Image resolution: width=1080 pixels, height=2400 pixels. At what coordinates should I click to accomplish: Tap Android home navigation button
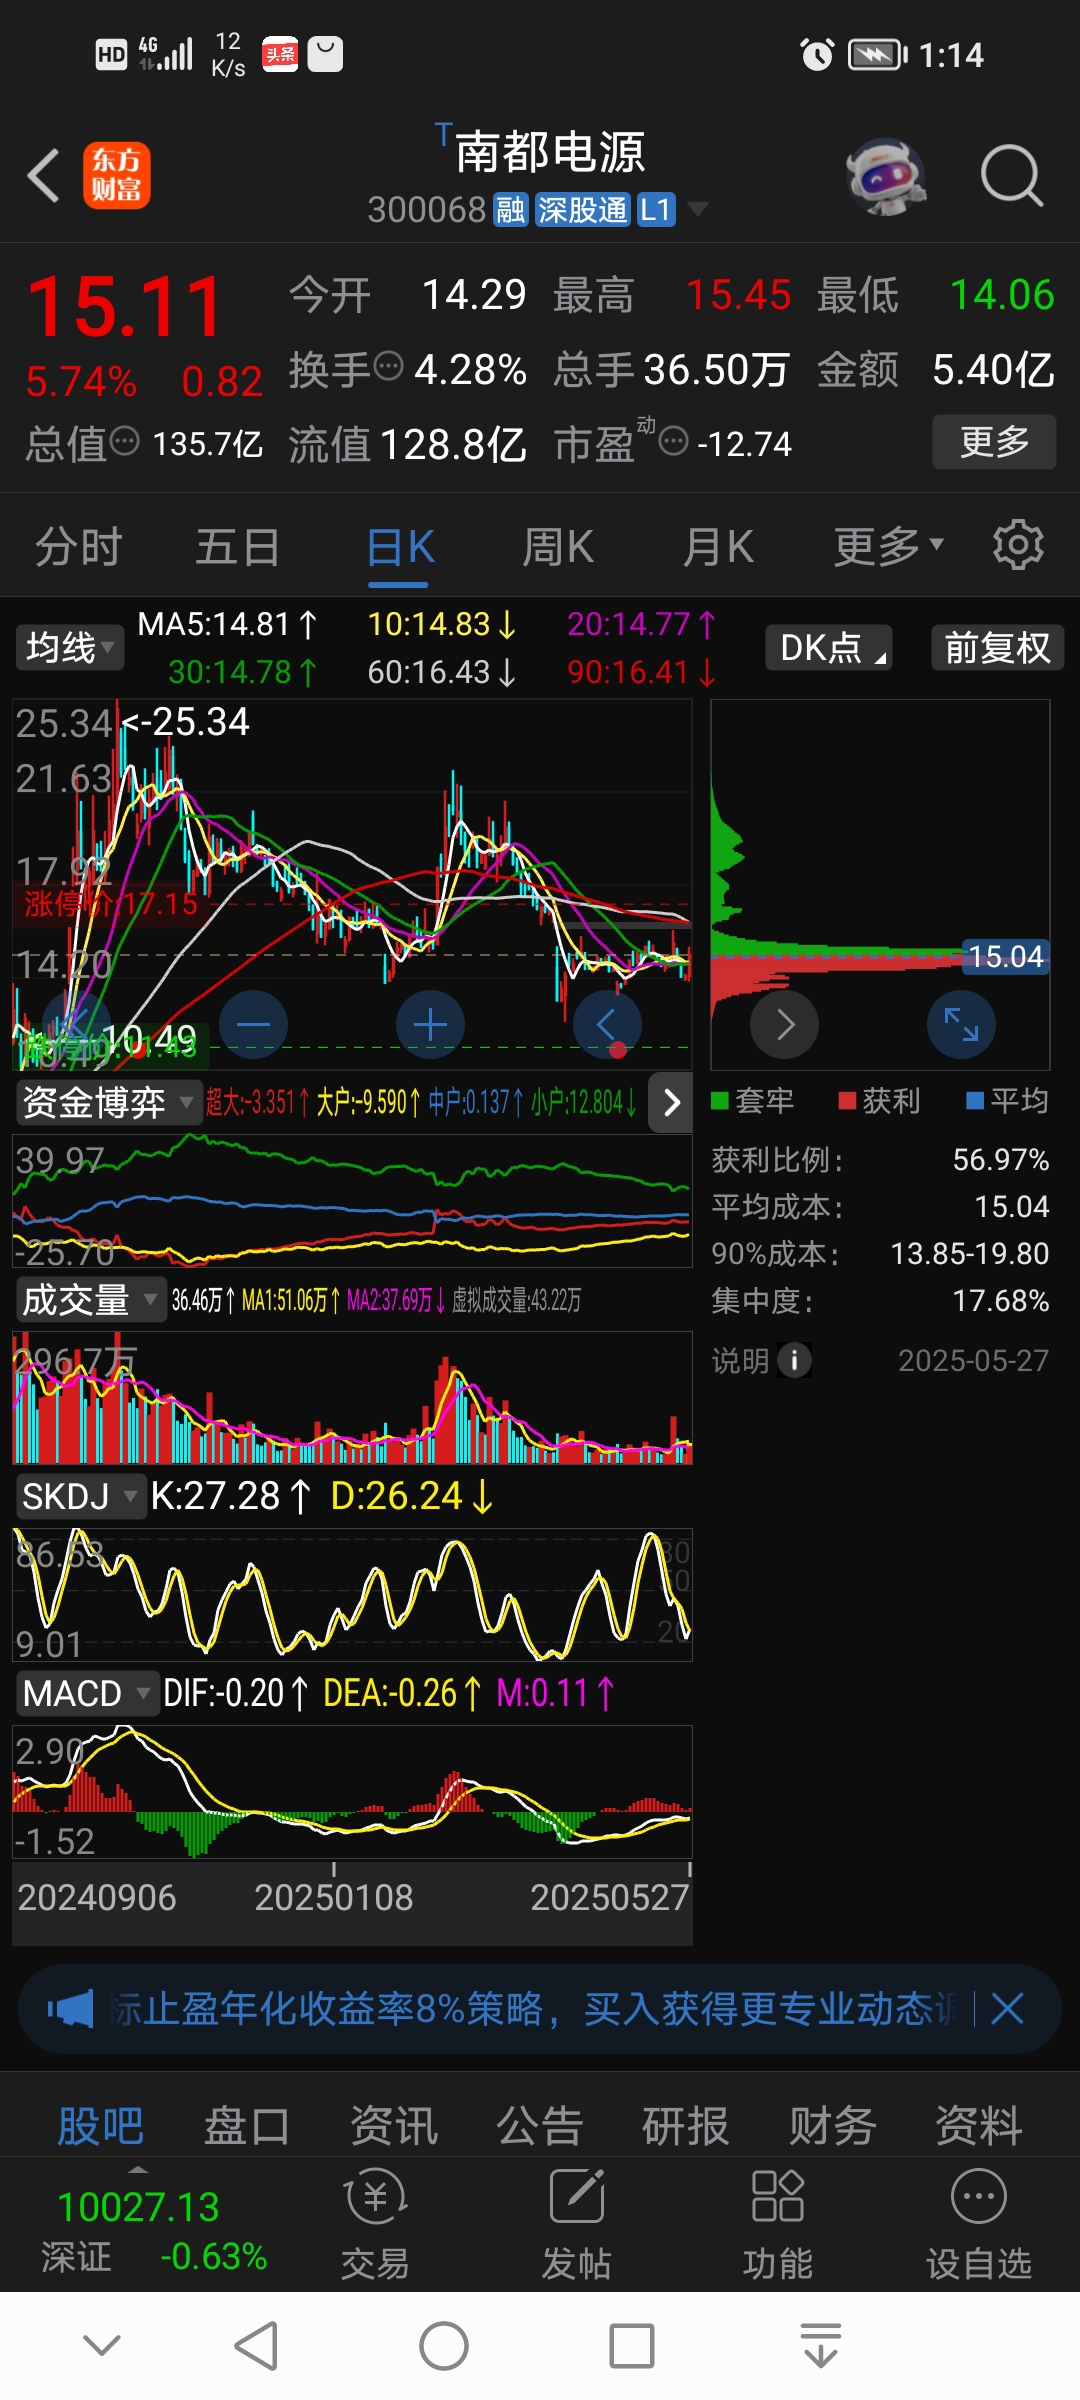point(444,2346)
